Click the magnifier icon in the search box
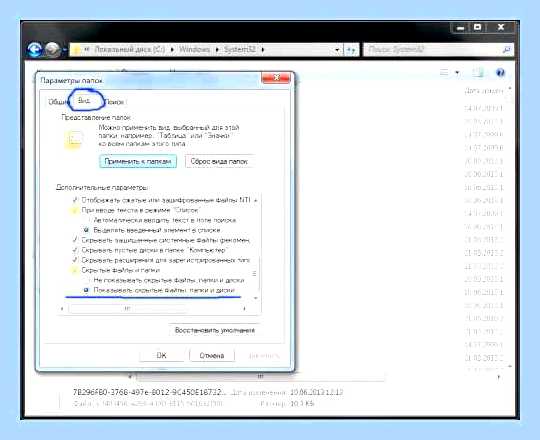 click(x=507, y=50)
